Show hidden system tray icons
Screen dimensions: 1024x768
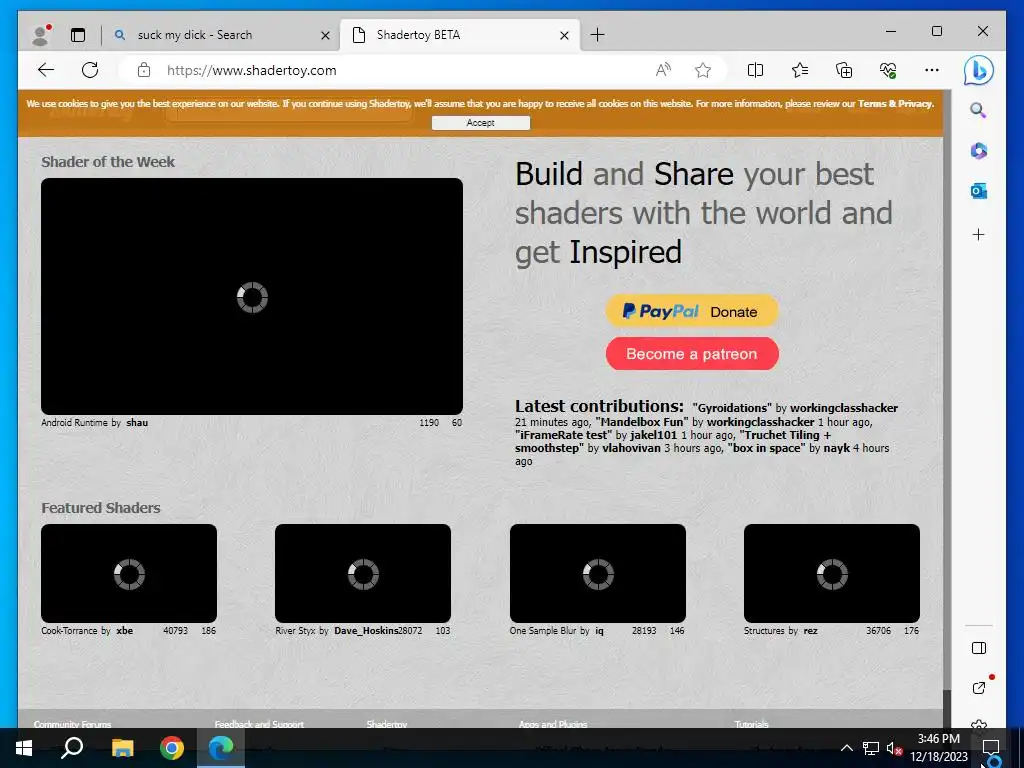(846, 748)
